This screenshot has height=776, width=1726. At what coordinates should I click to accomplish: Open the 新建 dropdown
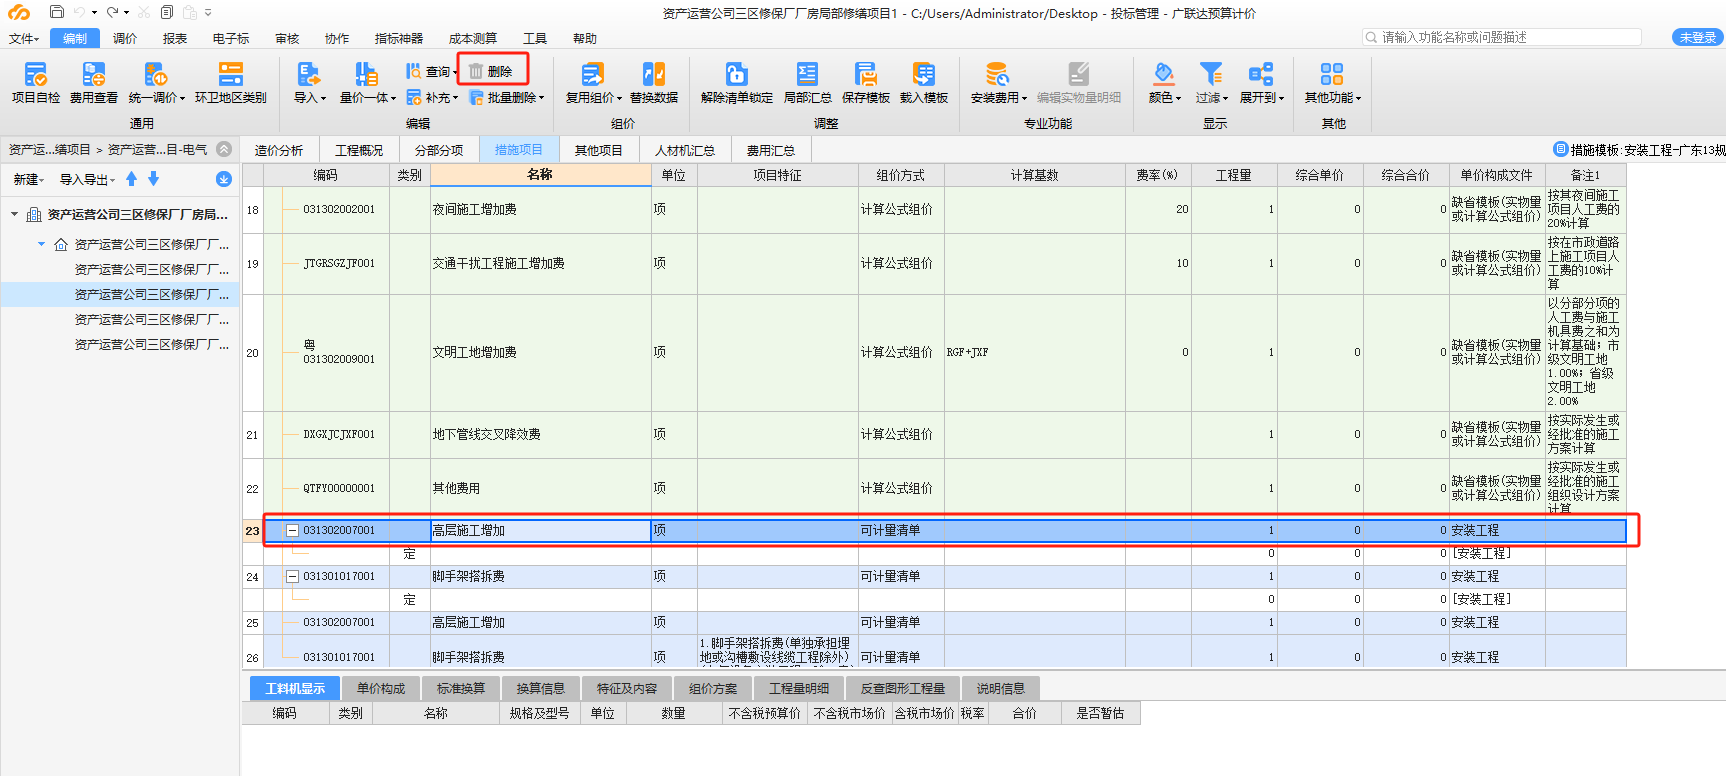point(29,180)
